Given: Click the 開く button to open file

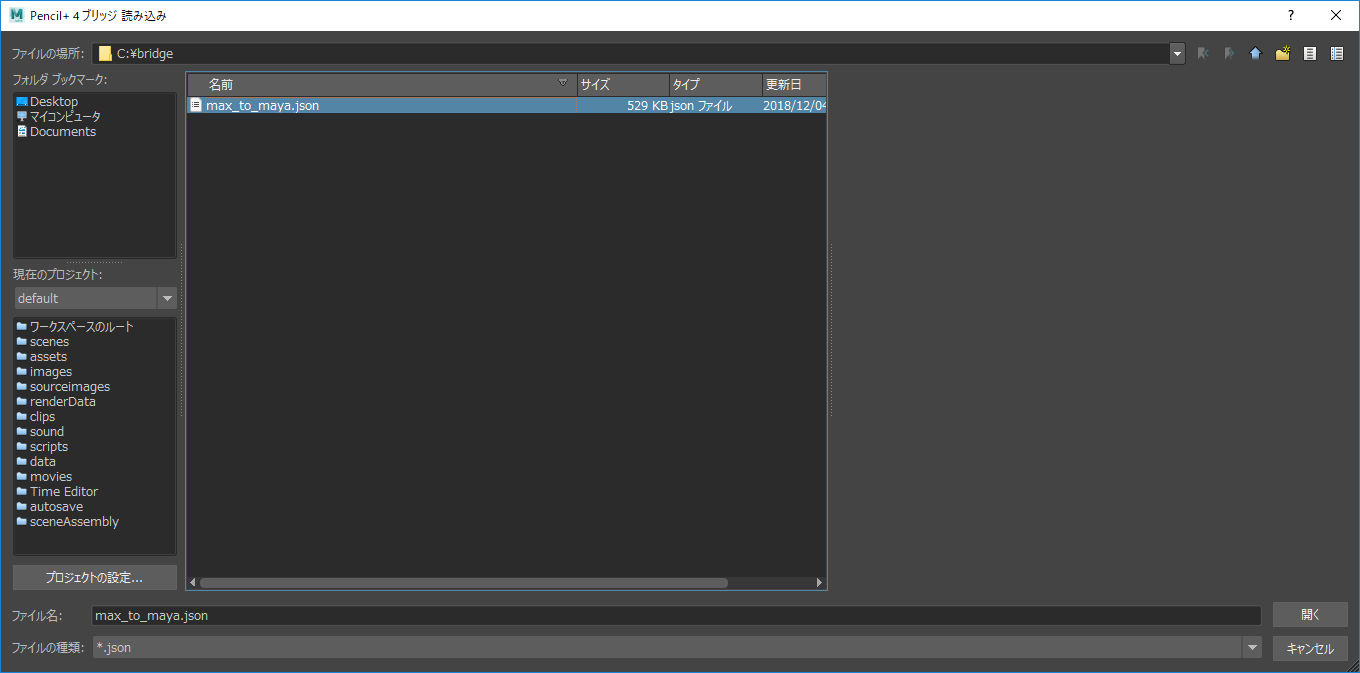Looking at the screenshot, I should (1310, 615).
